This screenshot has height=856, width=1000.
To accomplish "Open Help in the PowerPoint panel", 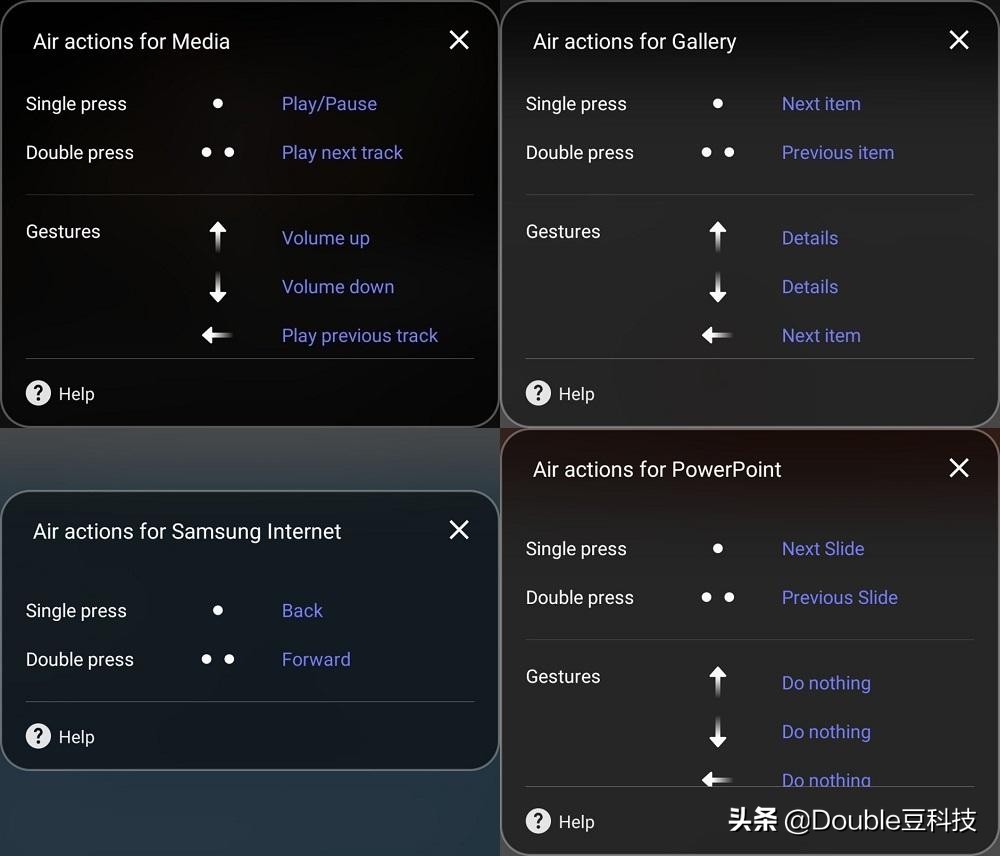I will pyautogui.click(x=560, y=822).
